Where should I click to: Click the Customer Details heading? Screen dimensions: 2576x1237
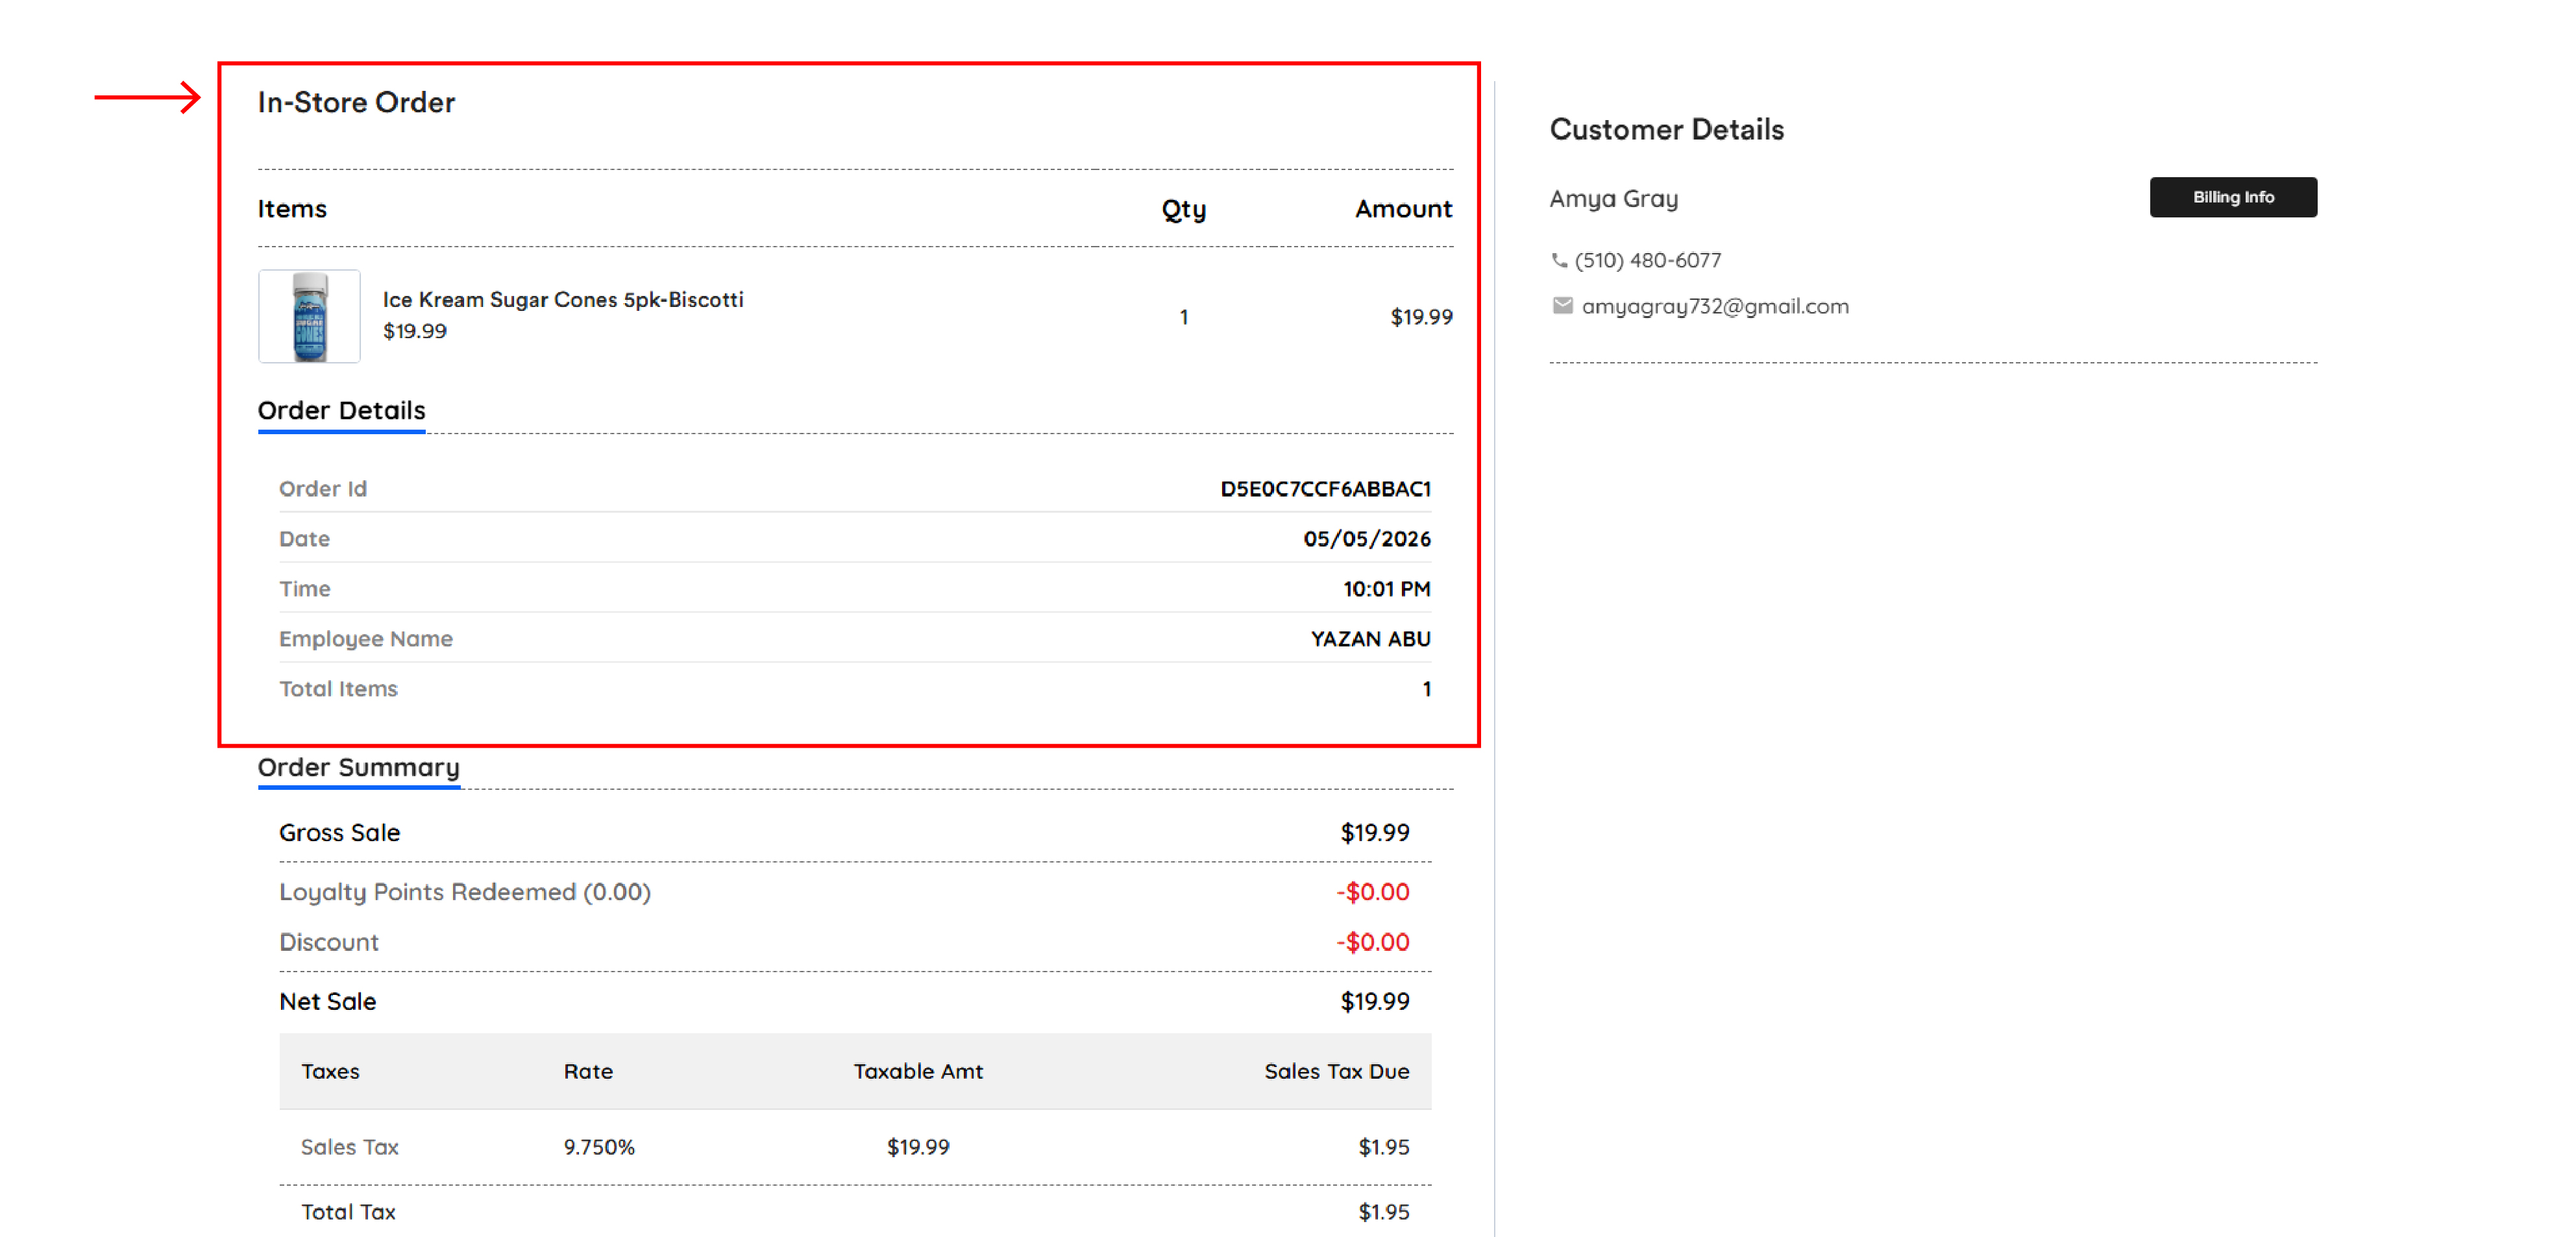pyautogui.click(x=1666, y=129)
